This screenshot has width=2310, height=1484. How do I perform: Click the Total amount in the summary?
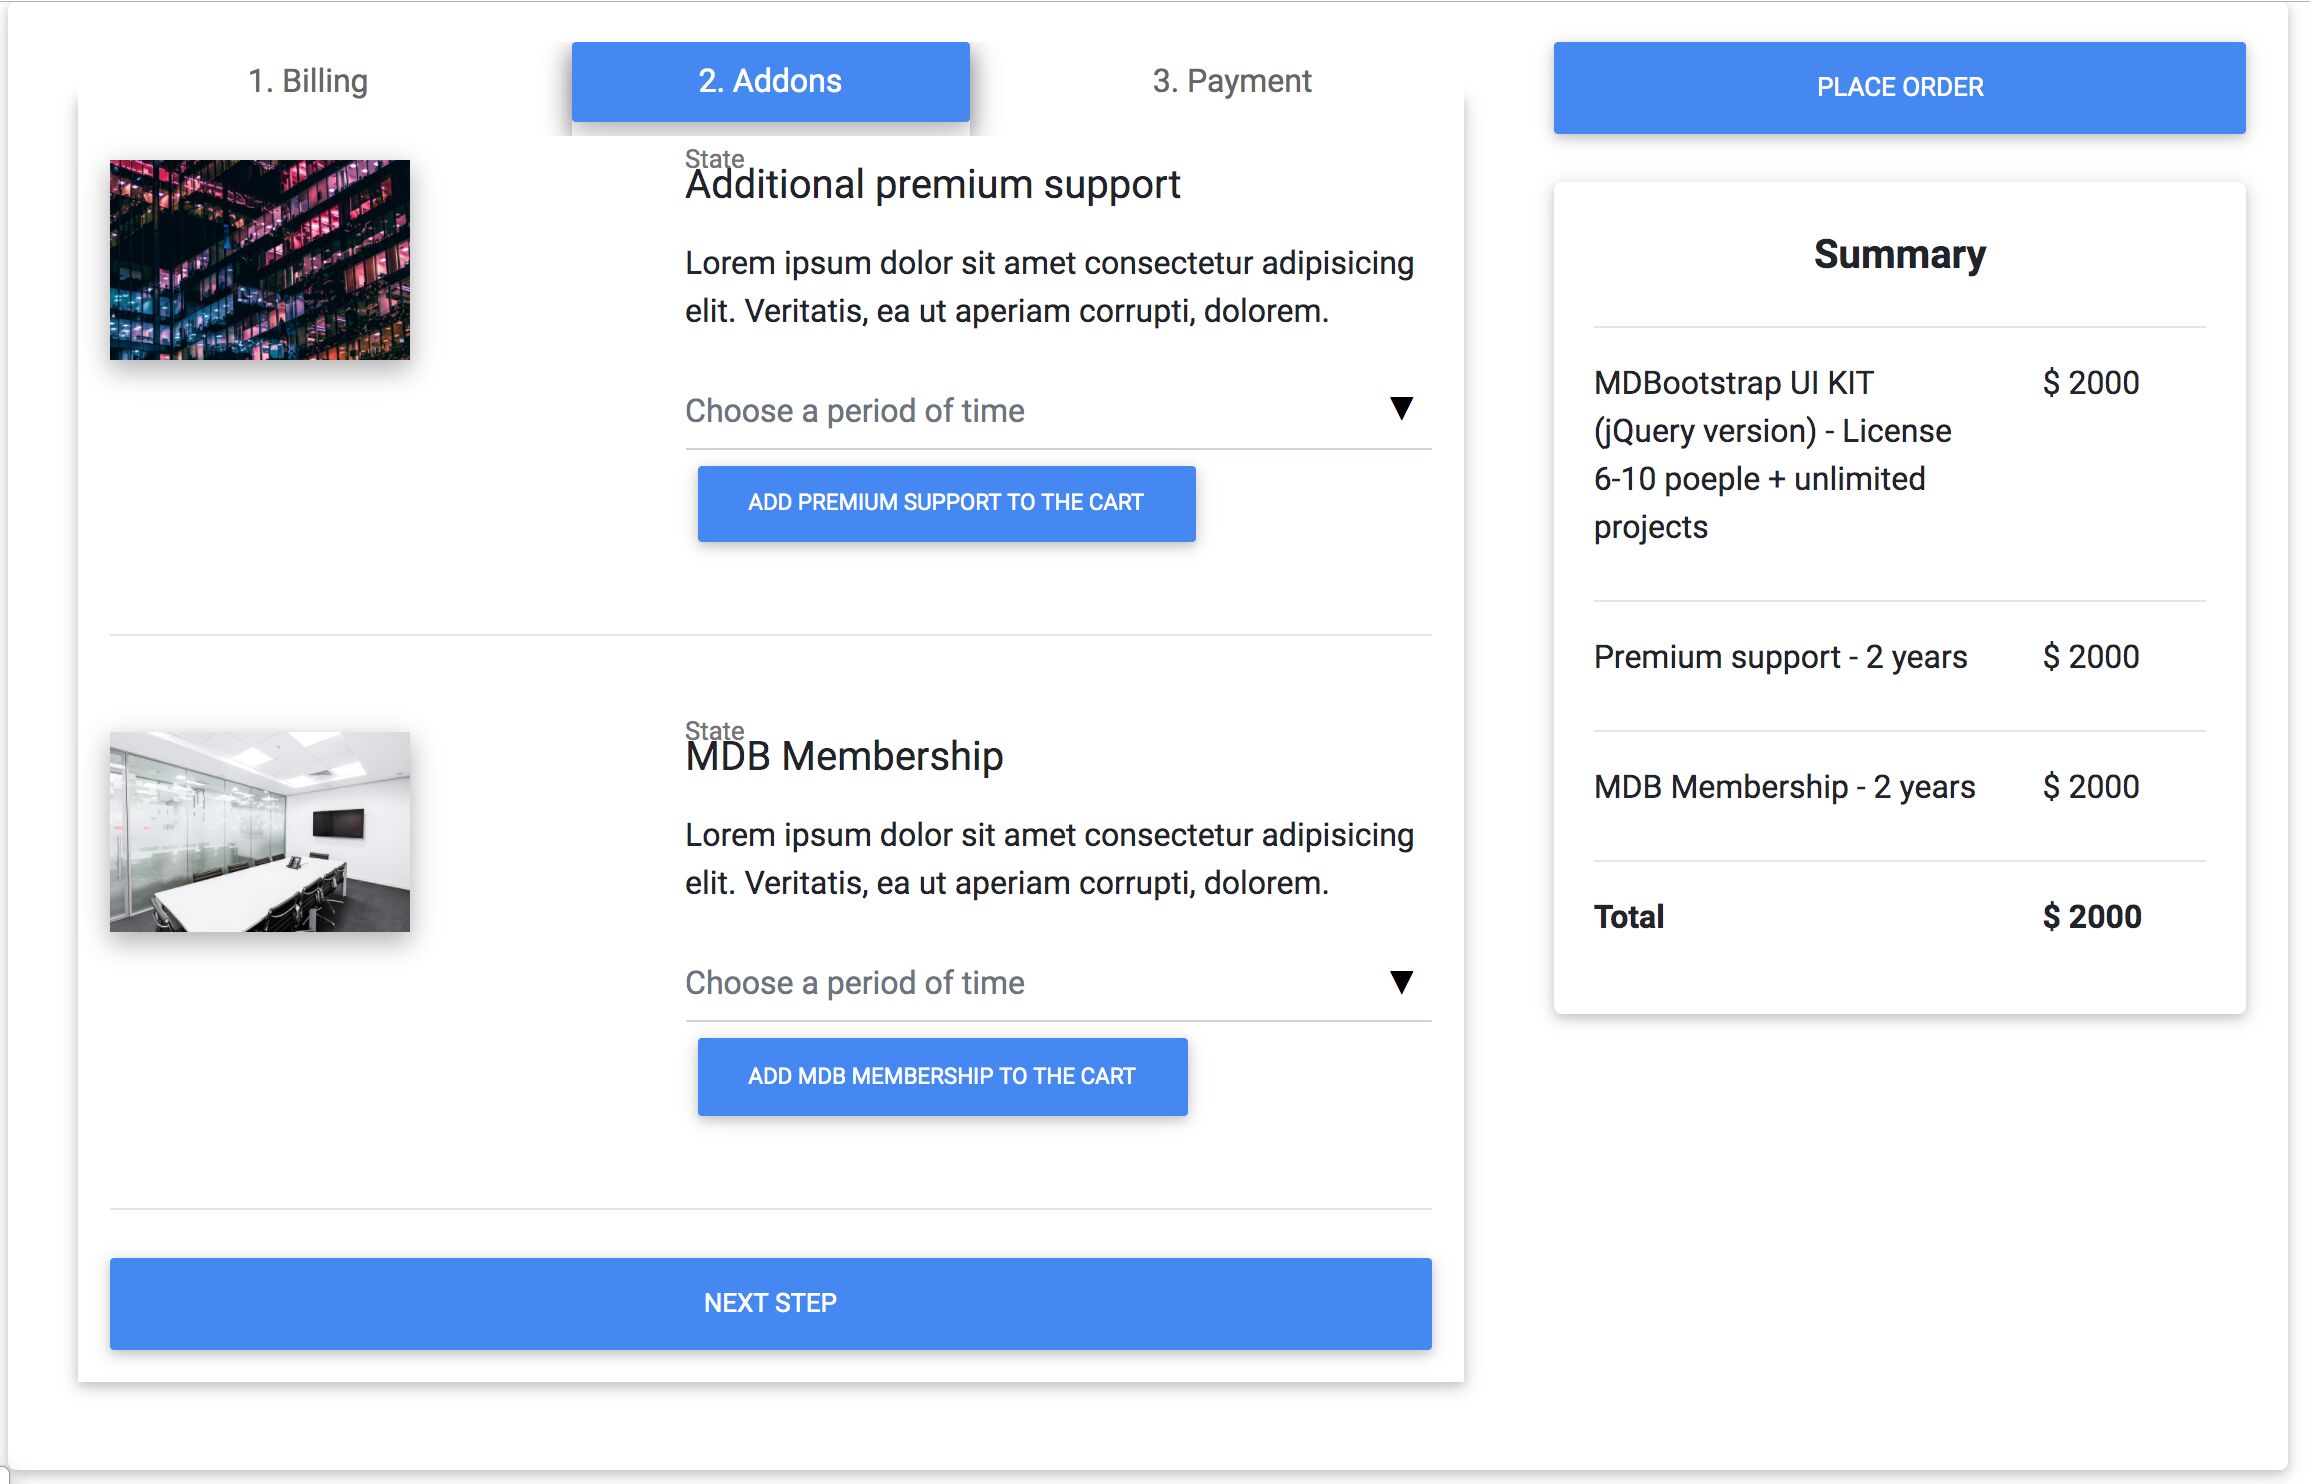point(2091,917)
